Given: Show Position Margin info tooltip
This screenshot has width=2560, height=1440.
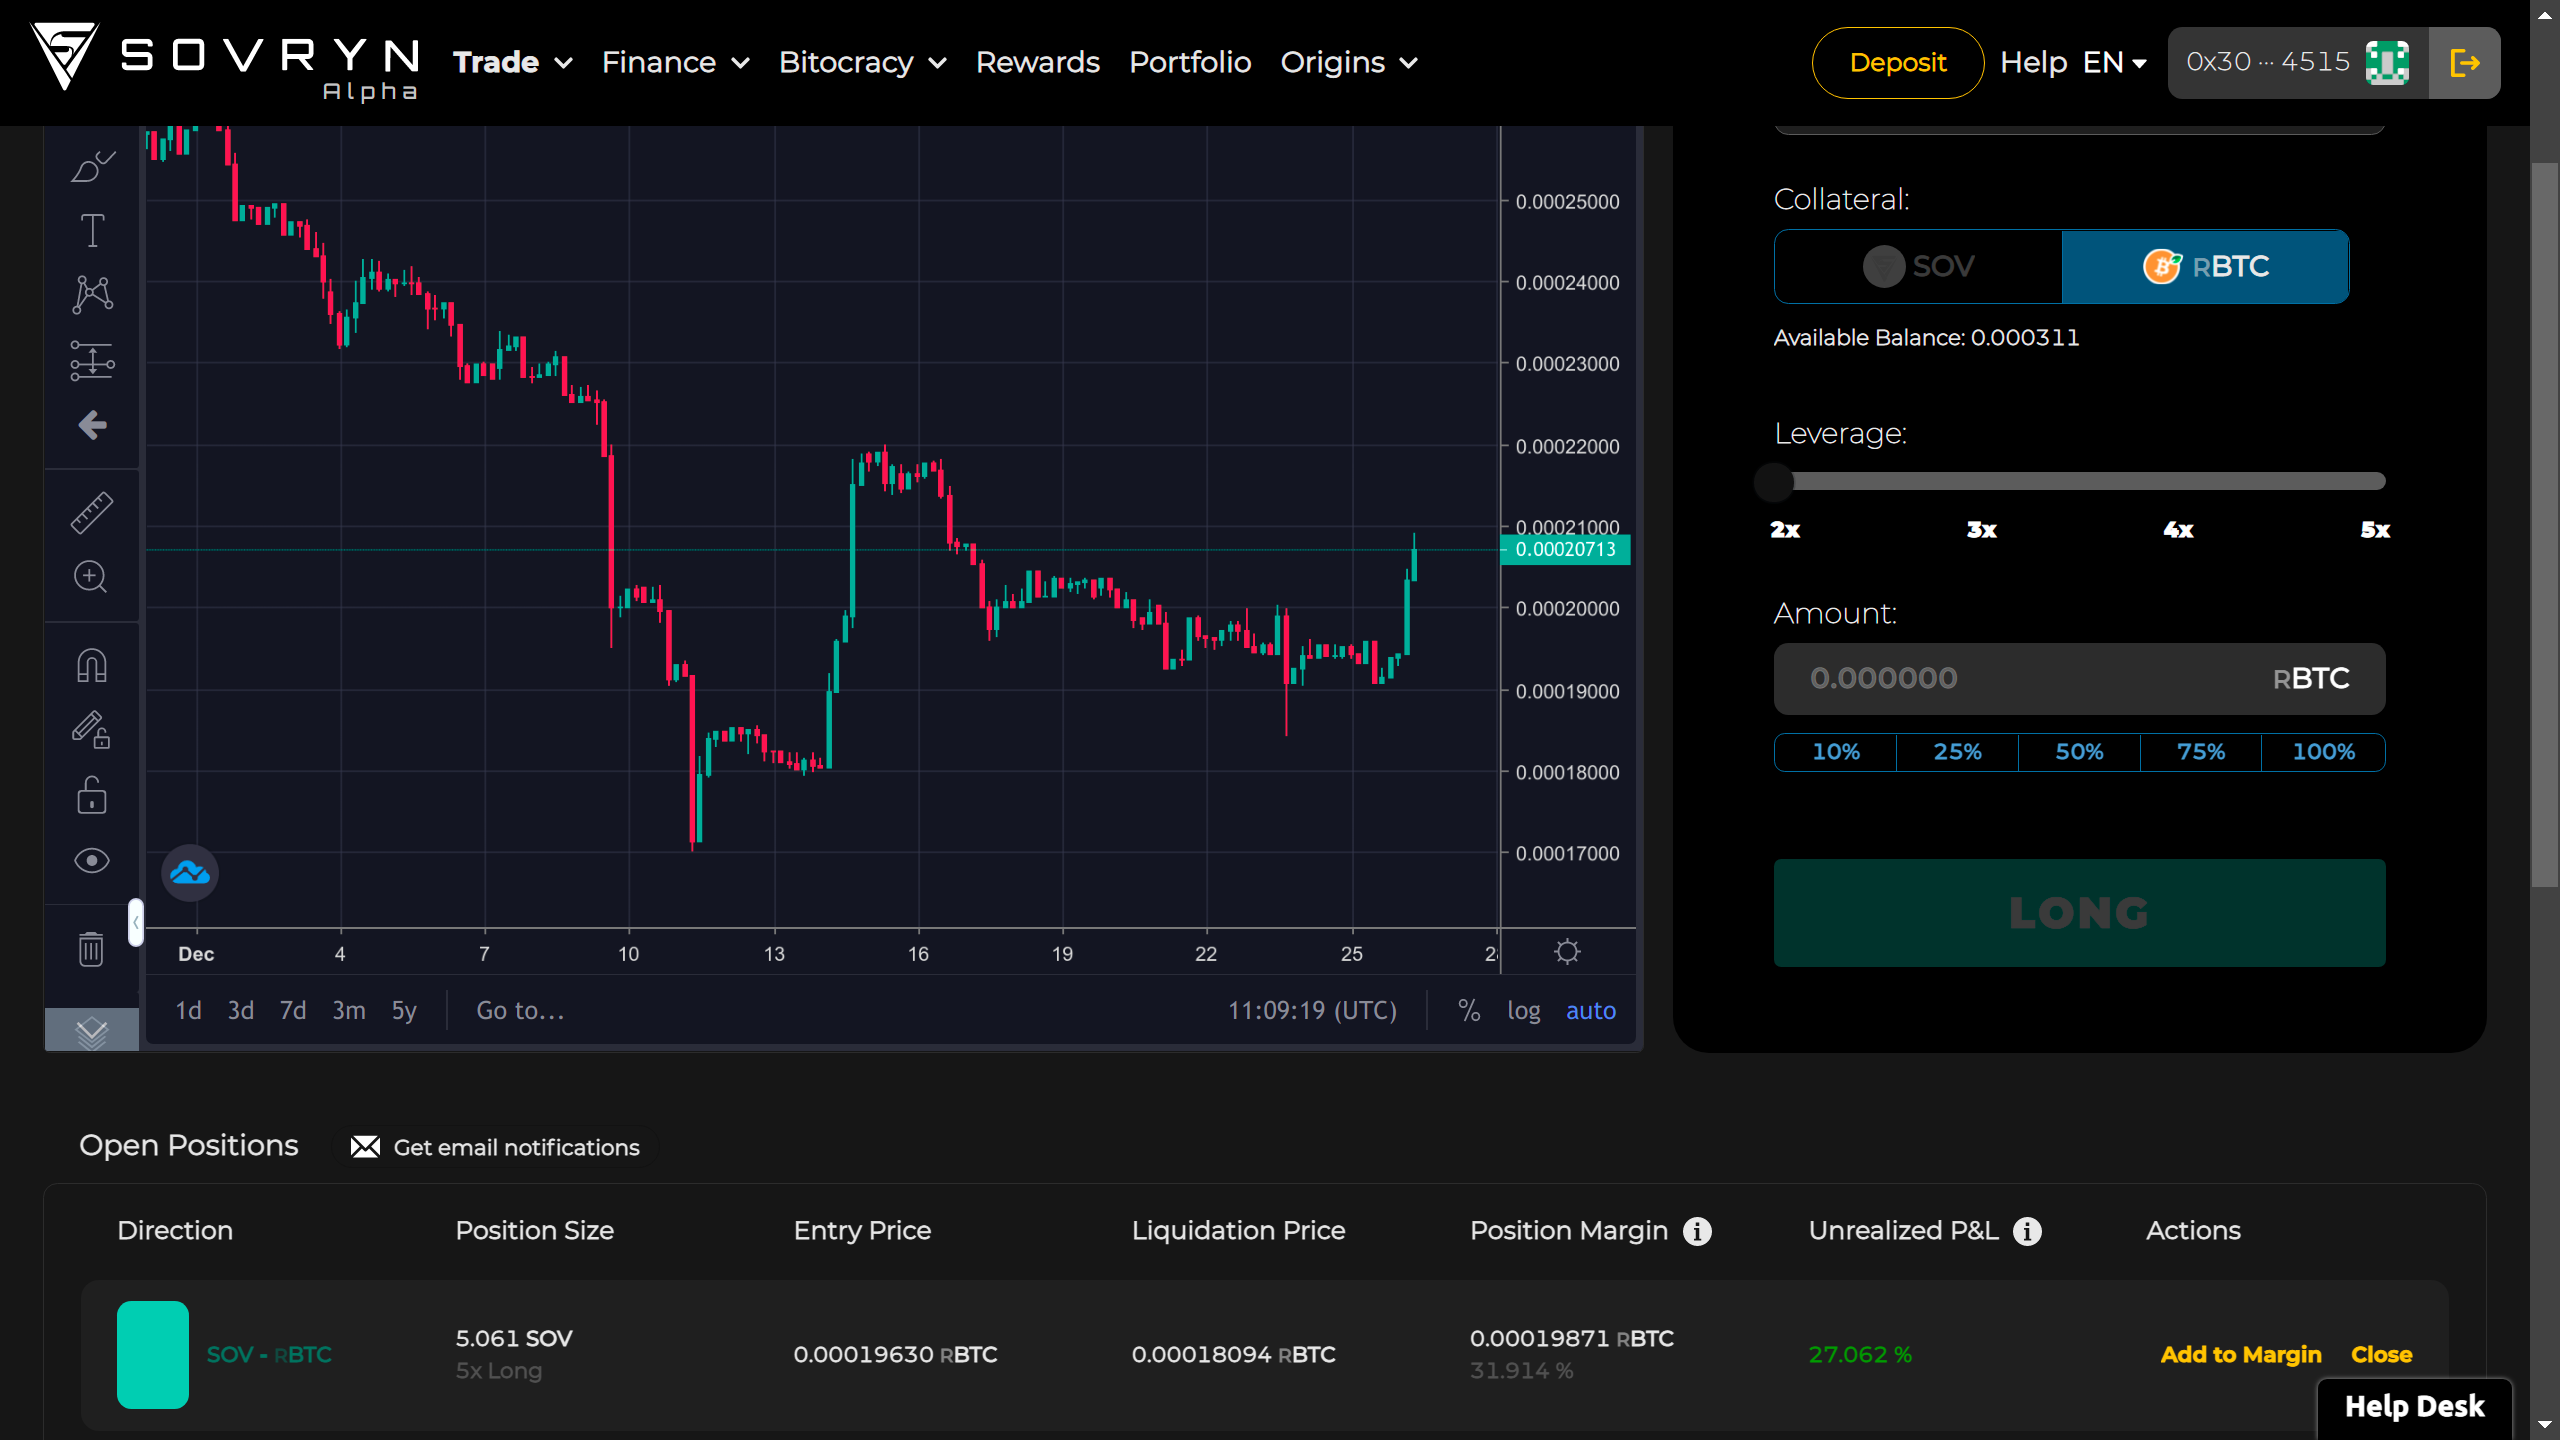Looking at the screenshot, I should point(1697,1231).
